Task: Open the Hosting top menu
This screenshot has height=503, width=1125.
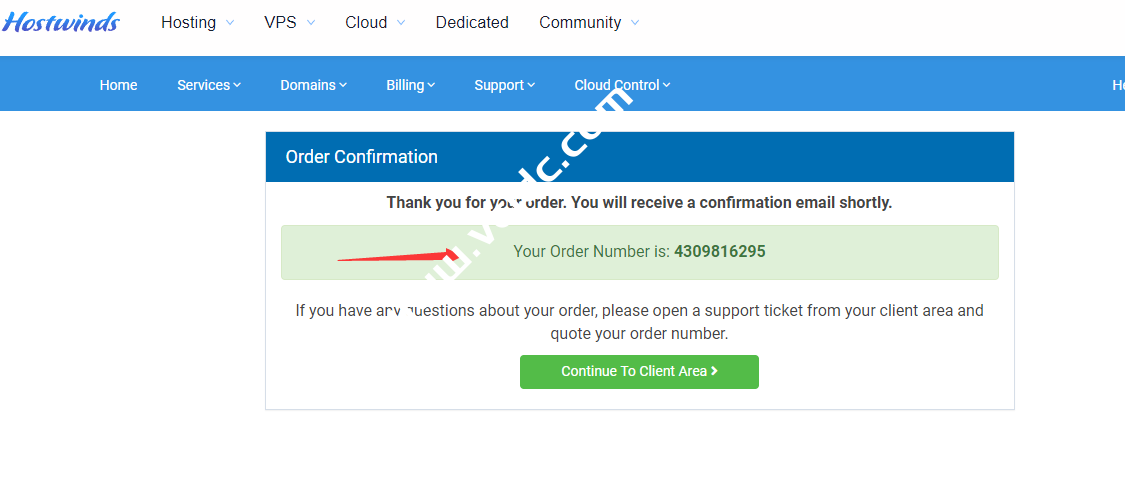Action: tap(188, 22)
